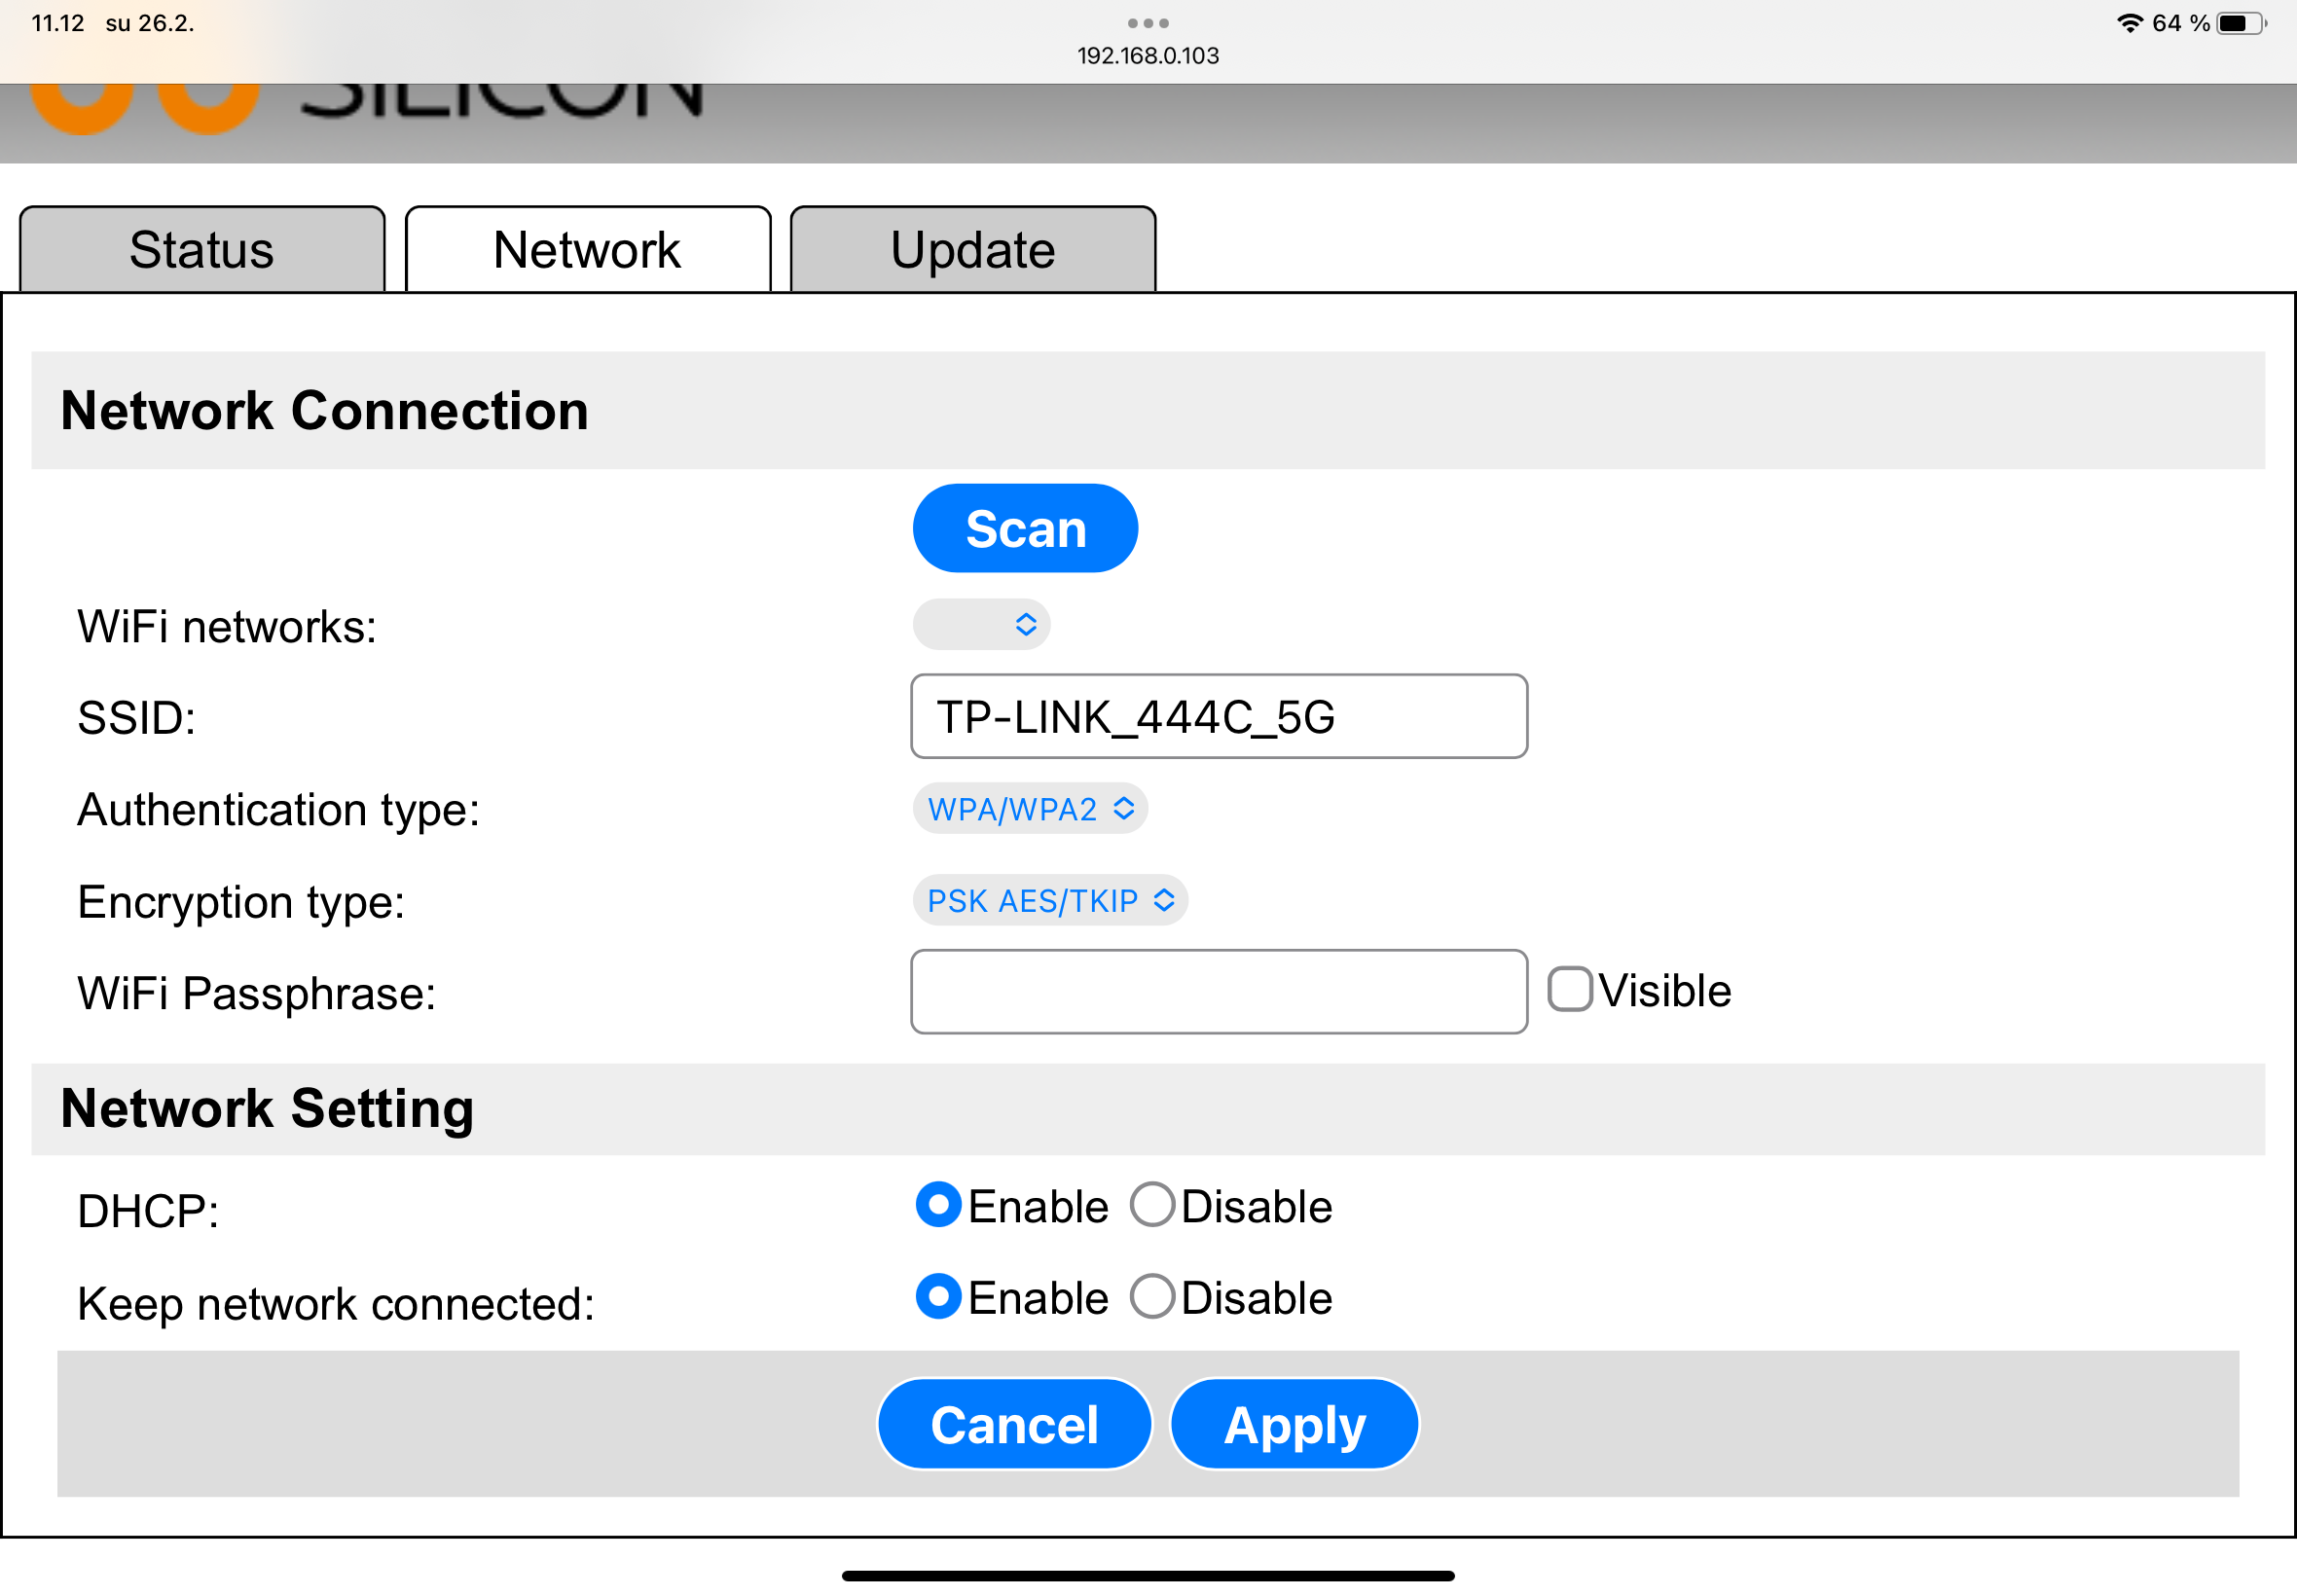2297x1596 pixels.
Task: Open the WiFi networks dropdown
Action: click(x=981, y=624)
